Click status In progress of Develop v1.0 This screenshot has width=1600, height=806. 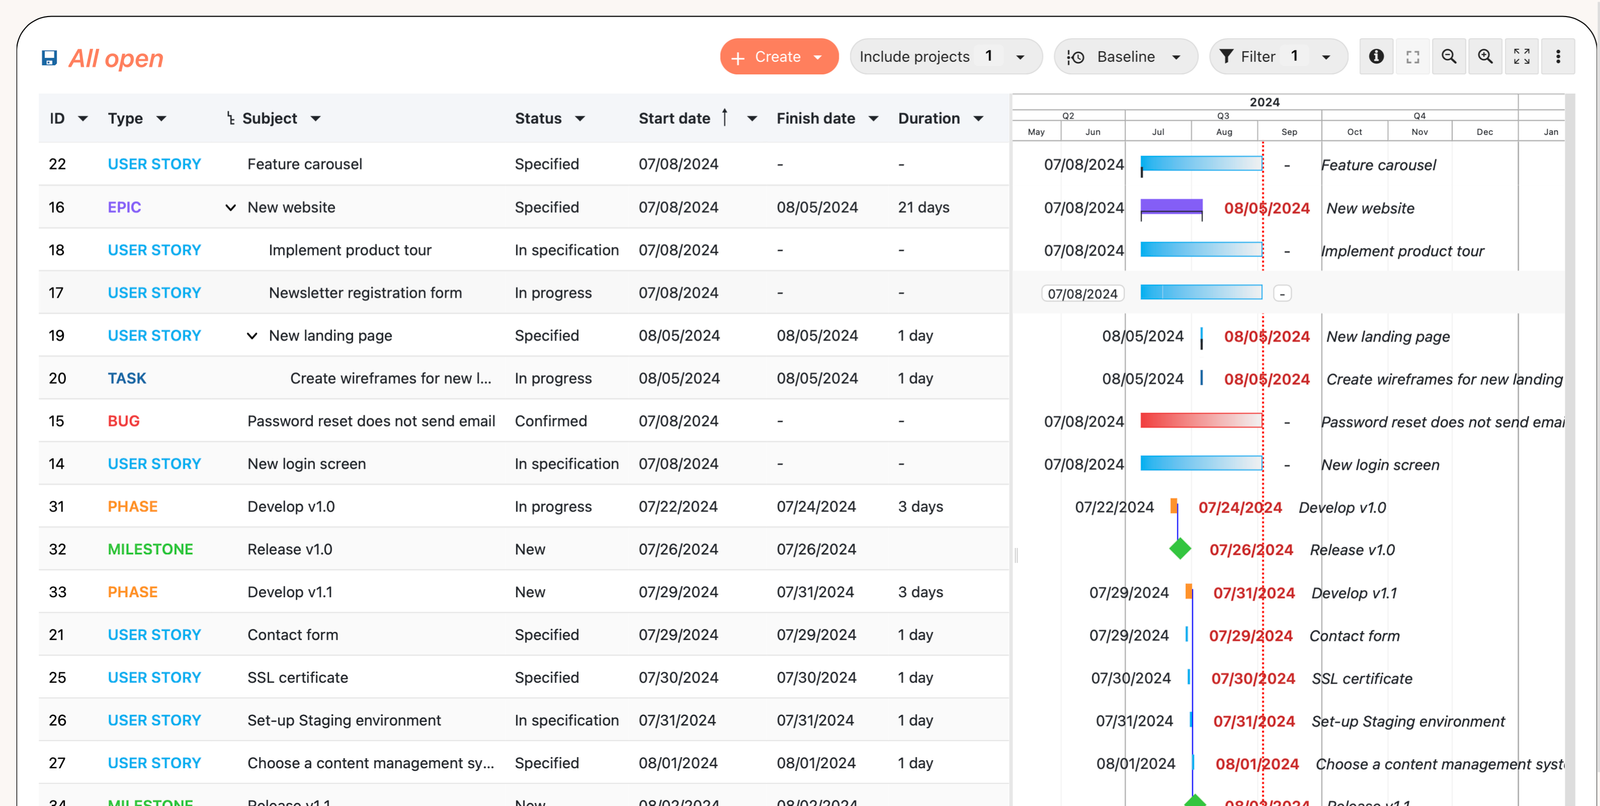tap(553, 507)
